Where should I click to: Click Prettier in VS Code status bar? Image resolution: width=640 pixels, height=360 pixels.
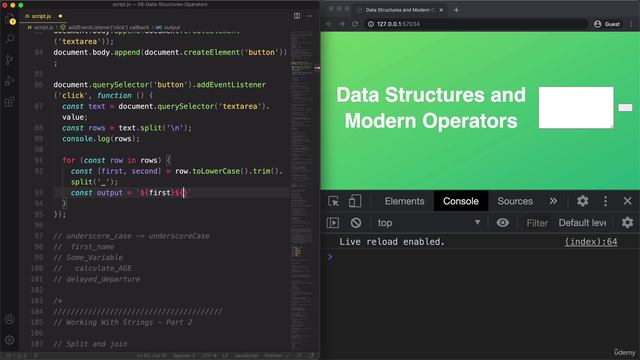(275, 356)
